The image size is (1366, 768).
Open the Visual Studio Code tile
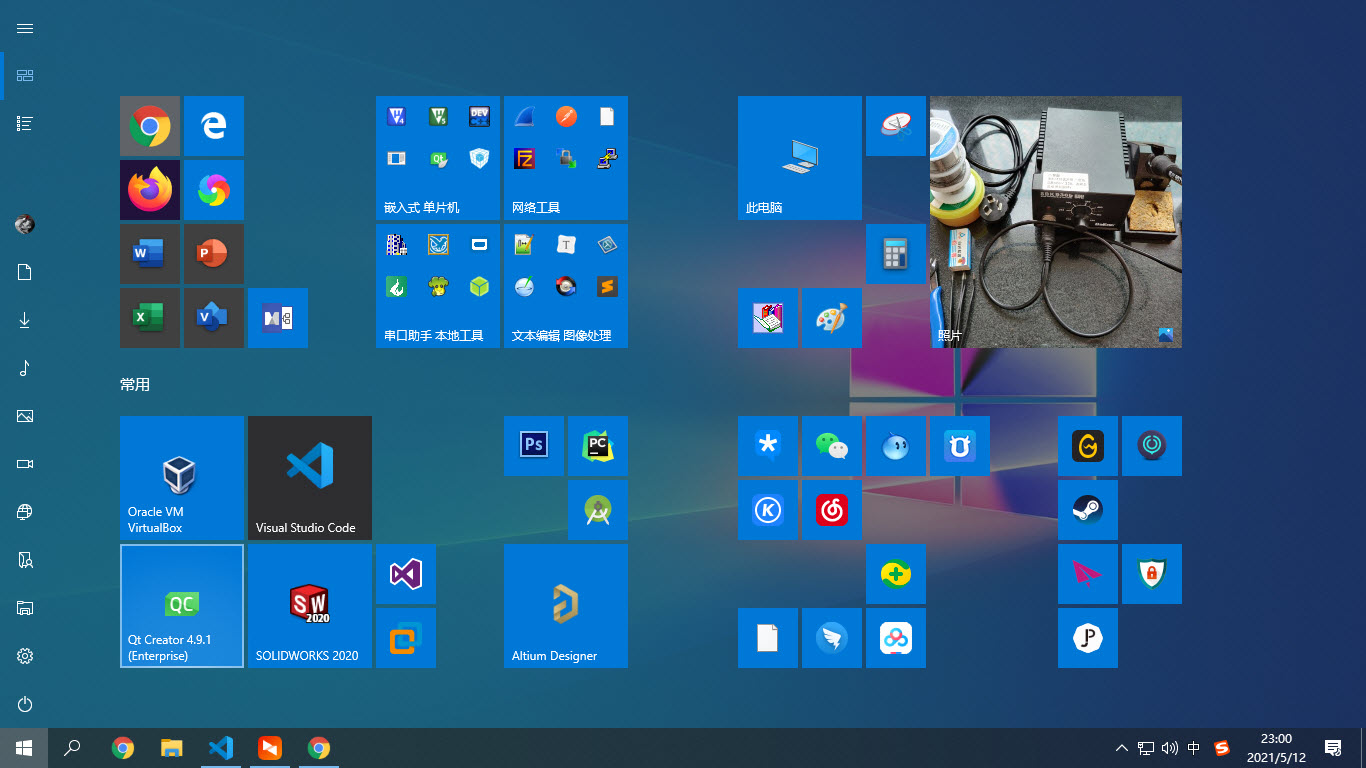coord(310,478)
